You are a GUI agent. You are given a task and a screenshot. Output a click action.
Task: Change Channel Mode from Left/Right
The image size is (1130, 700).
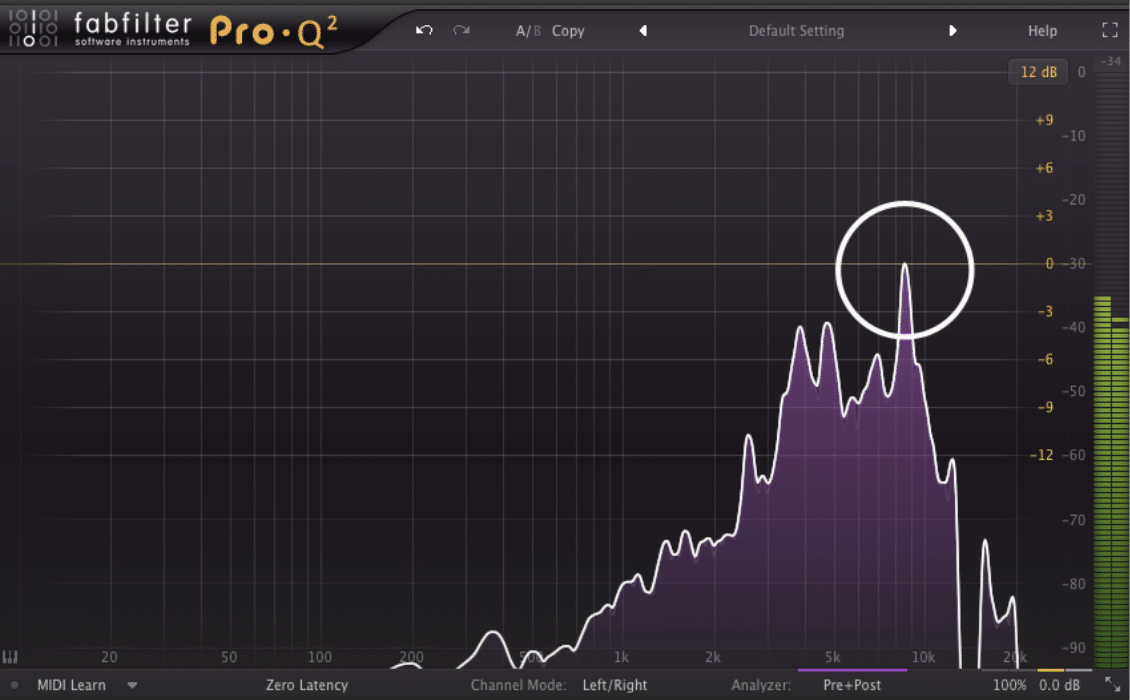point(615,685)
